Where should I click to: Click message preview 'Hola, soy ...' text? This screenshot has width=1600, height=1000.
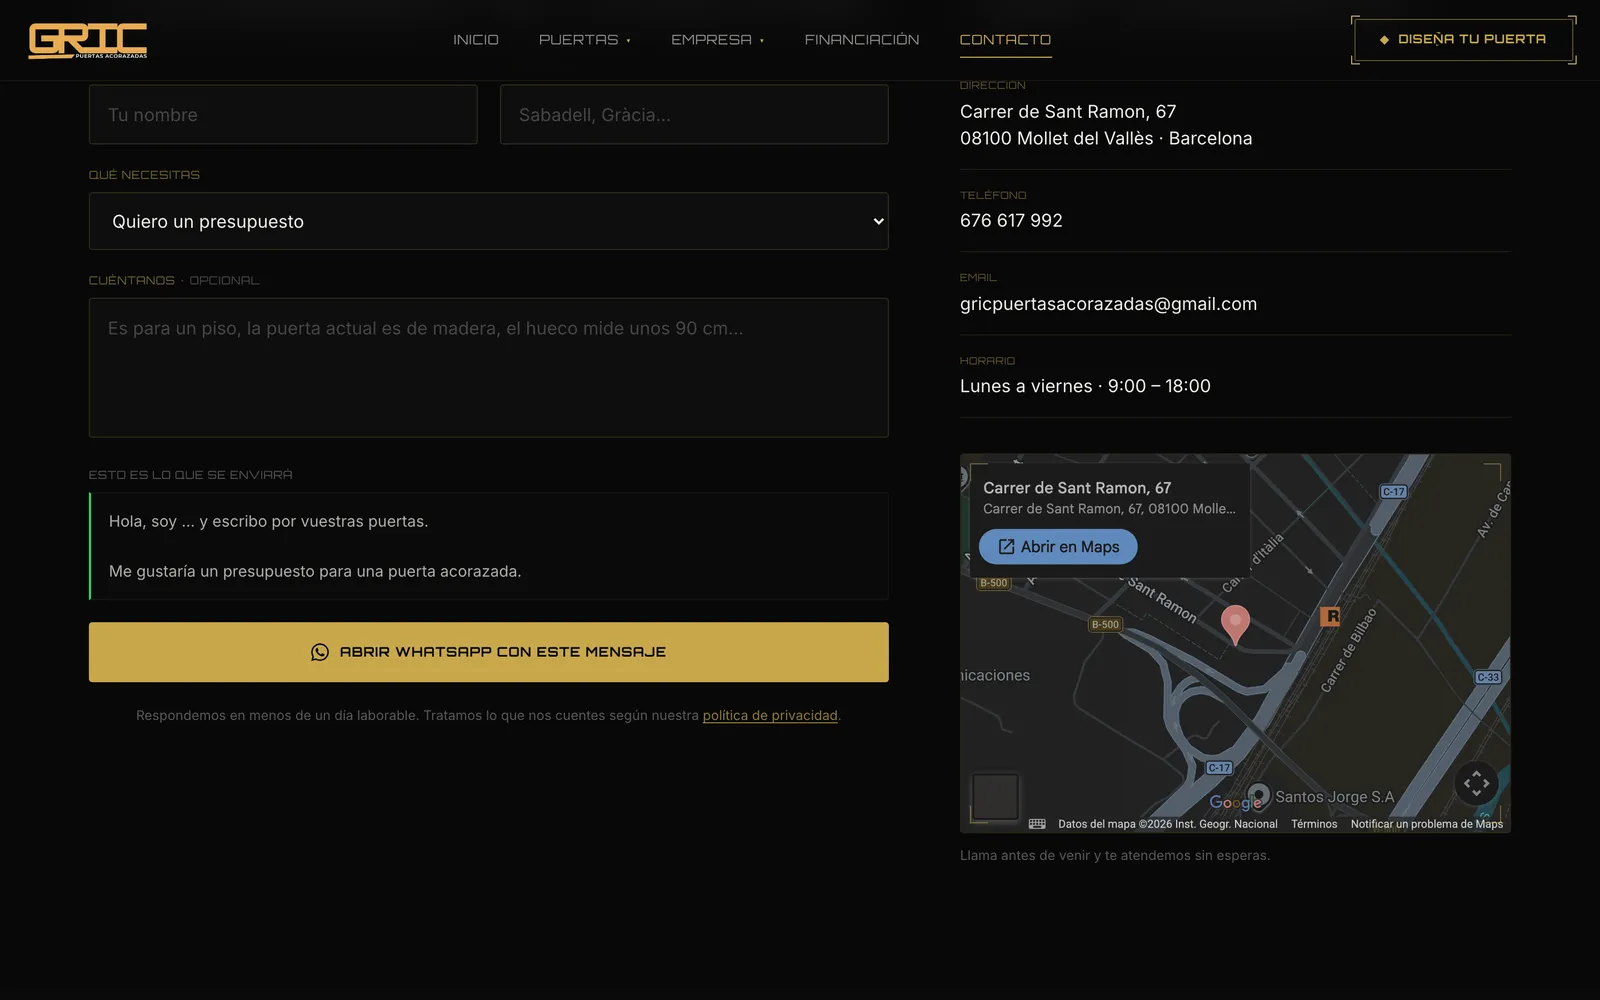pyautogui.click(x=268, y=522)
